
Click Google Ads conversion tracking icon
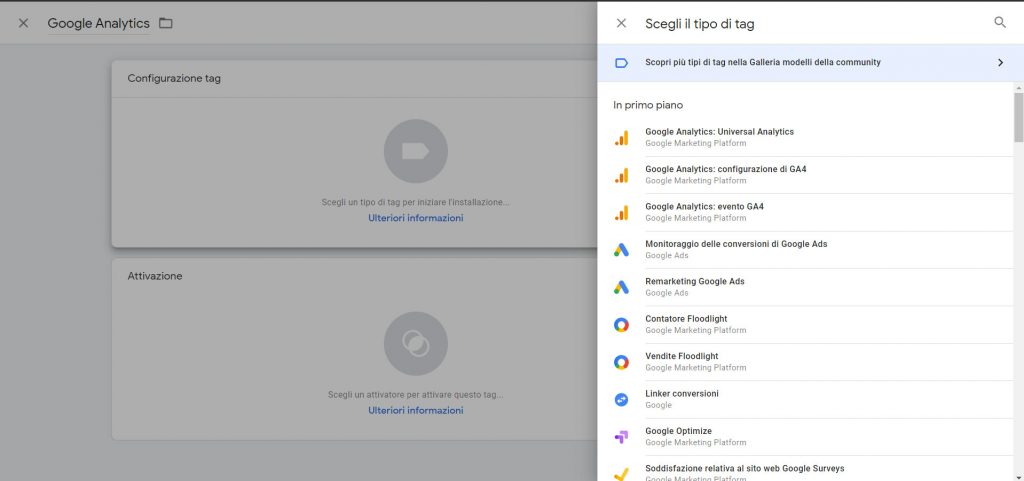pyautogui.click(x=622, y=250)
